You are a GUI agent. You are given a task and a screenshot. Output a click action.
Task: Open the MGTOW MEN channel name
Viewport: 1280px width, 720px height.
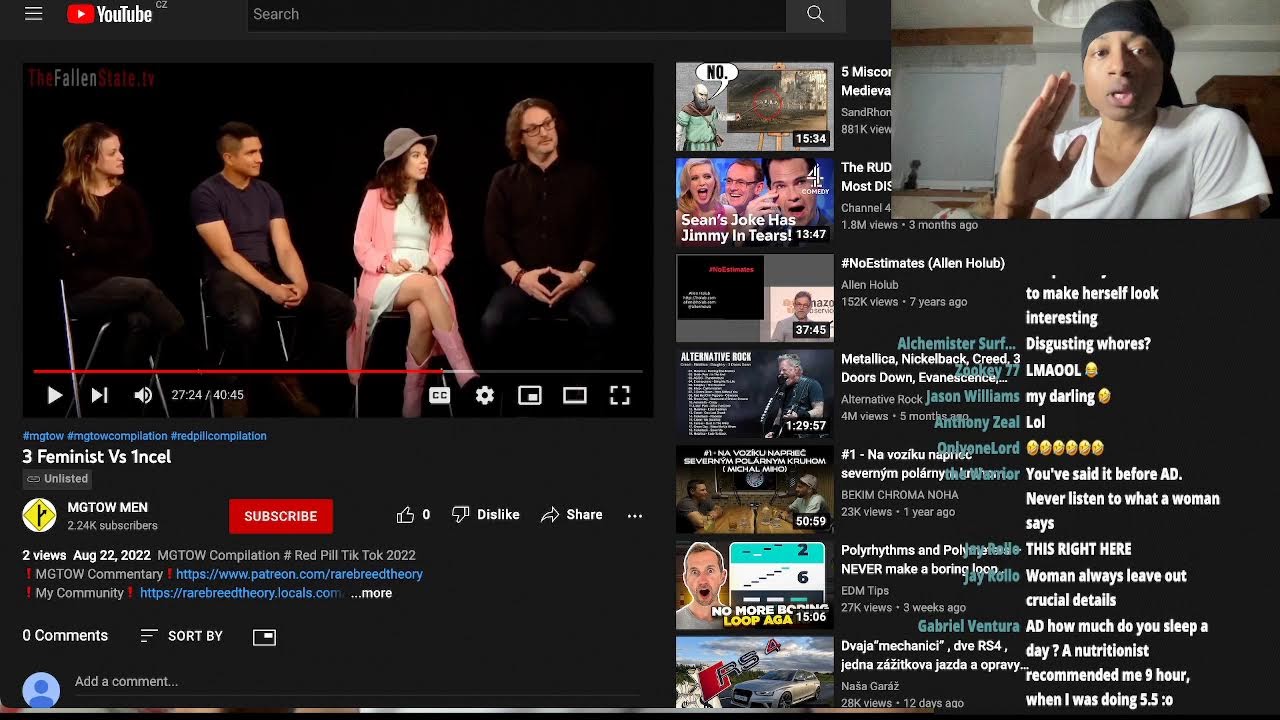[x=107, y=507]
